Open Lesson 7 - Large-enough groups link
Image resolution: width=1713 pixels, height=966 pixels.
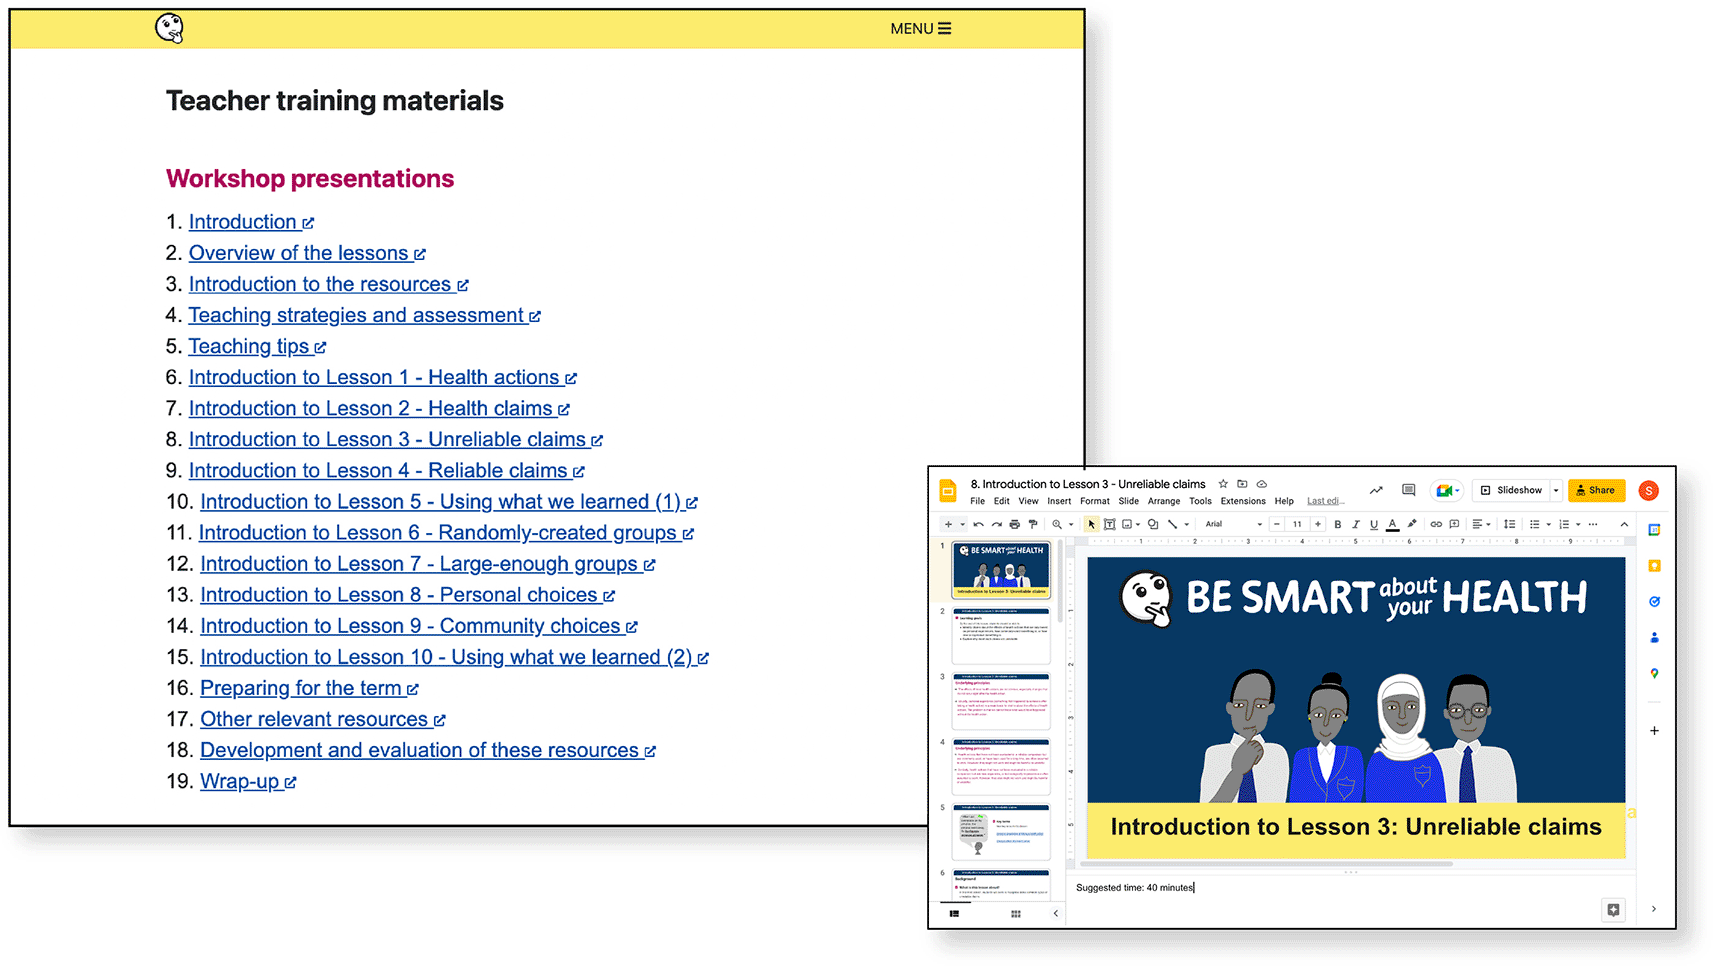427,563
